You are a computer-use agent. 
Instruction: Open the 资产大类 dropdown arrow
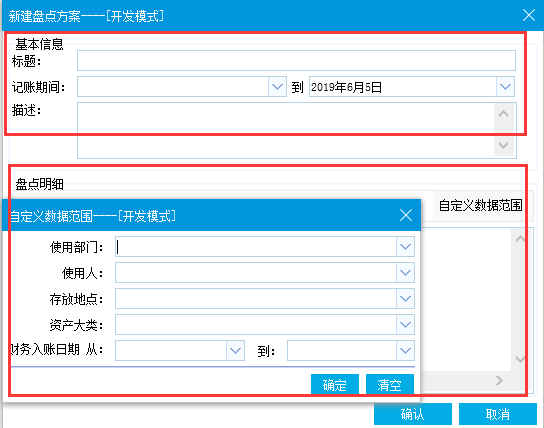405,325
